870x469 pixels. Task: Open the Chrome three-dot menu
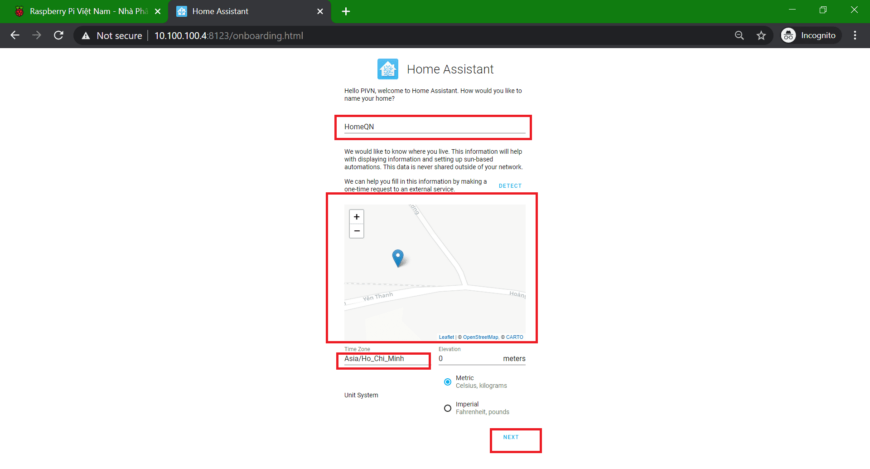point(855,35)
